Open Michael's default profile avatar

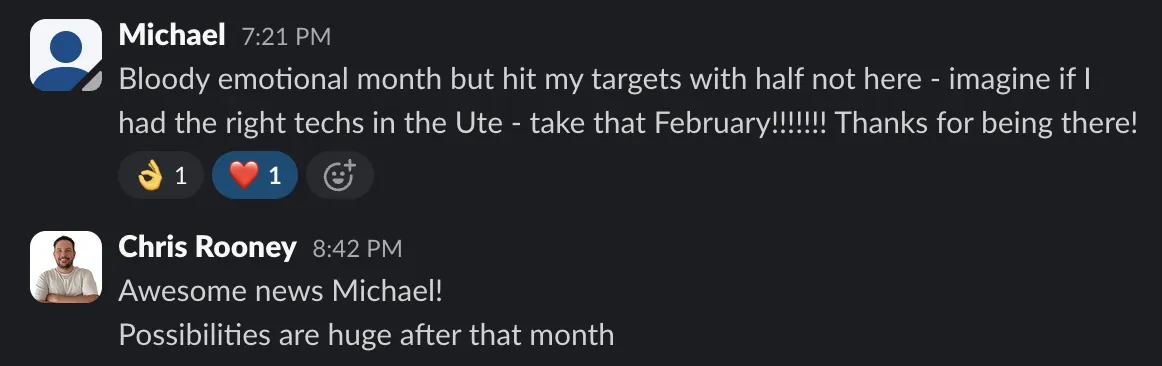(x=66, y=55)
